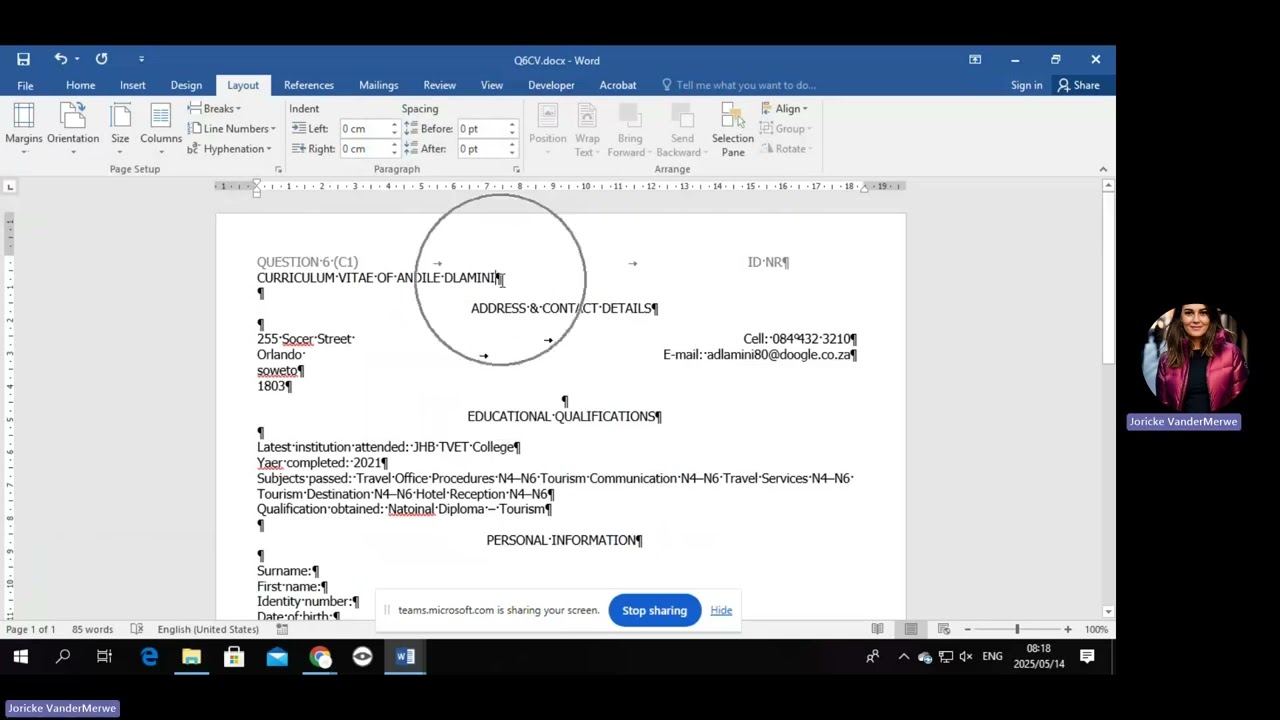Click the Send Backward button
Screen dimensions: 1280x720
[x=682, y=130]
